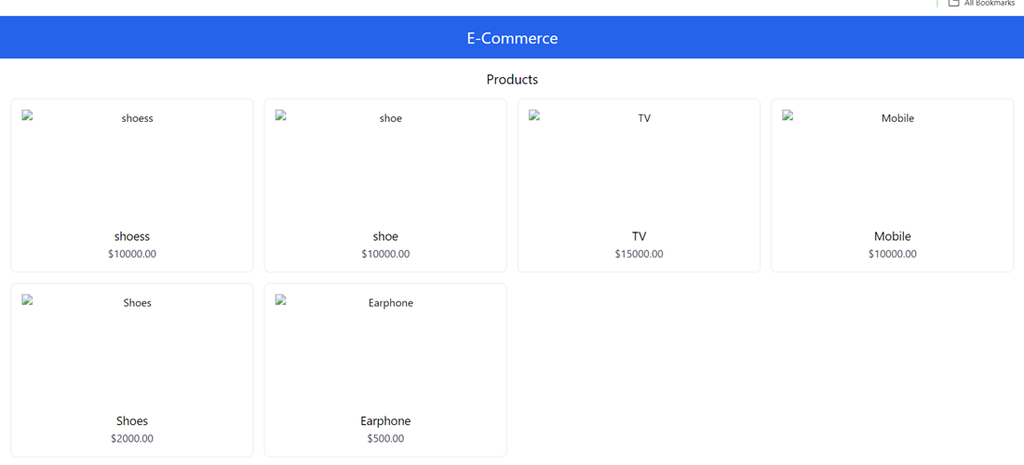Open the Shoes product title
This screenshot has width=1024, height=465.
tap(132, 421)
